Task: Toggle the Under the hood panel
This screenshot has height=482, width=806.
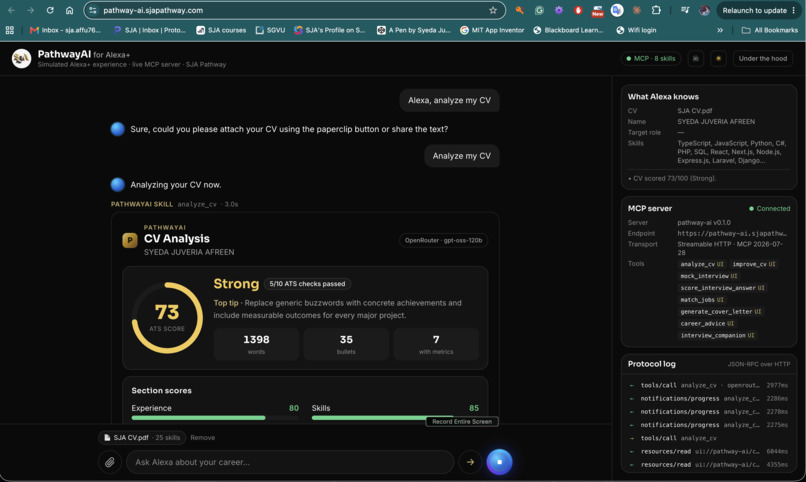Action: (x=762, y=59)
